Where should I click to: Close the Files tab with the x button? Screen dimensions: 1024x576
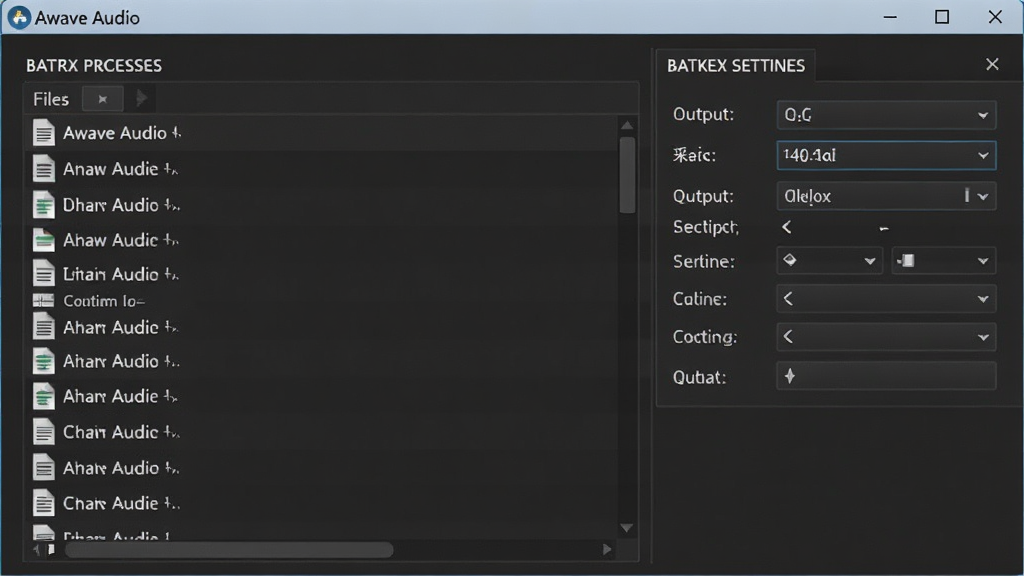pos(103,99)
